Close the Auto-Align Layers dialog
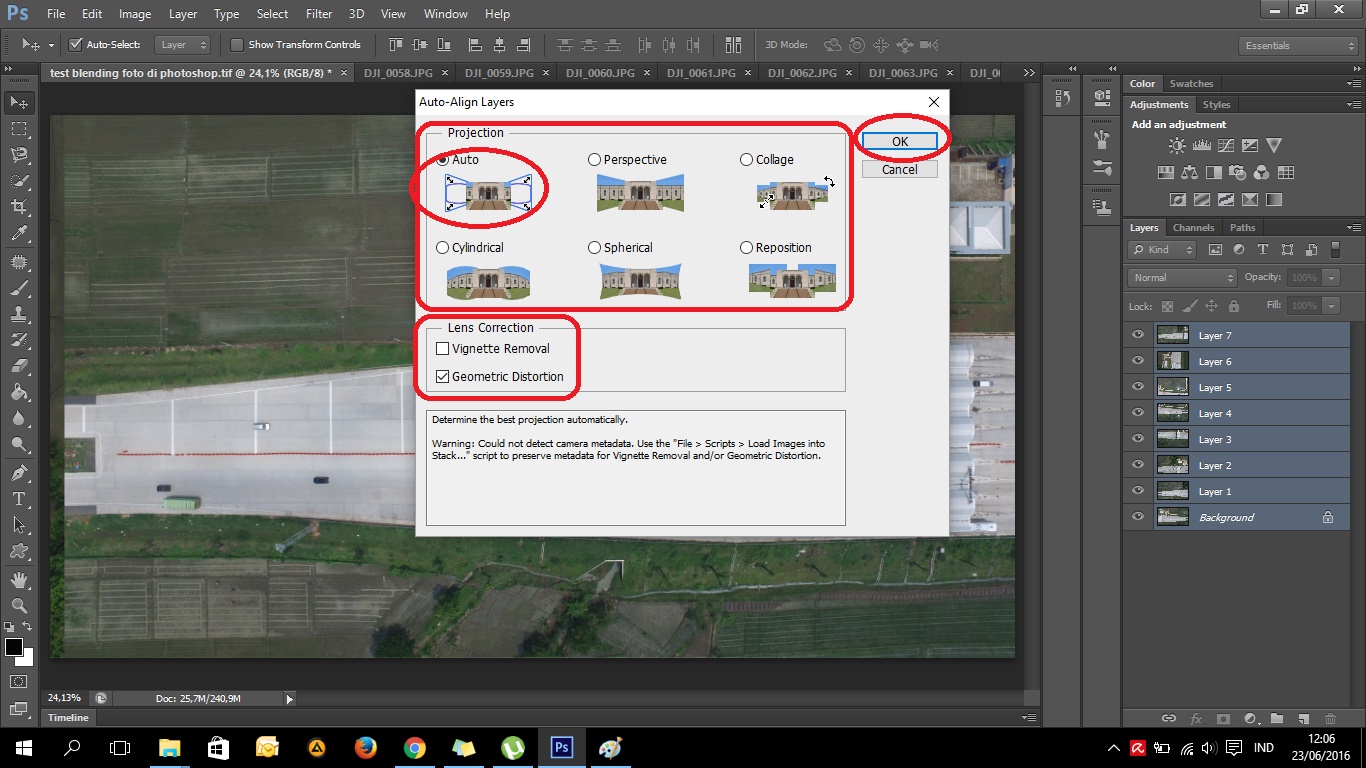The height and width of the screenshot is (768, 1366). point(934,102)
